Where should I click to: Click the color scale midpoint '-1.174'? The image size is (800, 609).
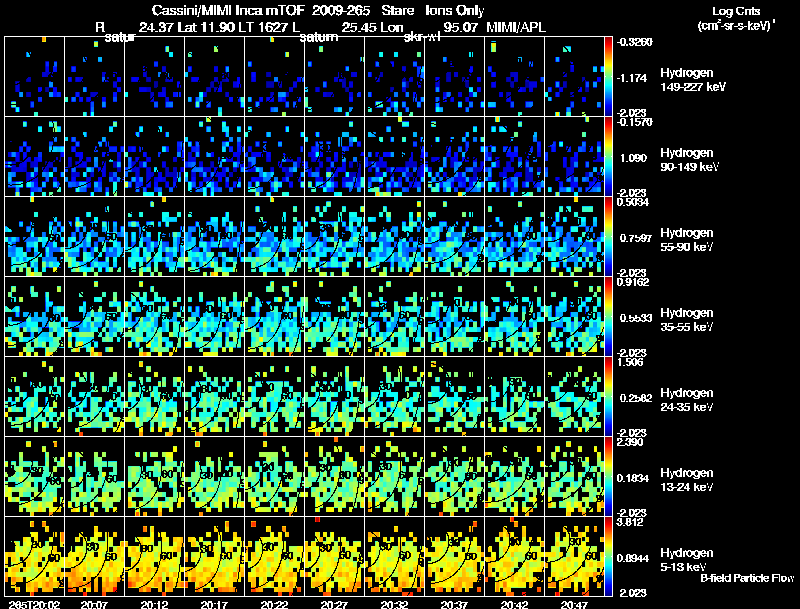(633, 78)
